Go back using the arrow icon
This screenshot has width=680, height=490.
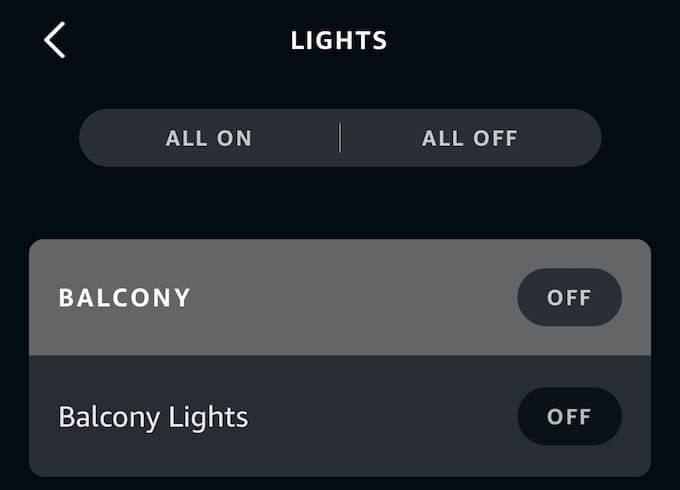click(x=55, y=41)
